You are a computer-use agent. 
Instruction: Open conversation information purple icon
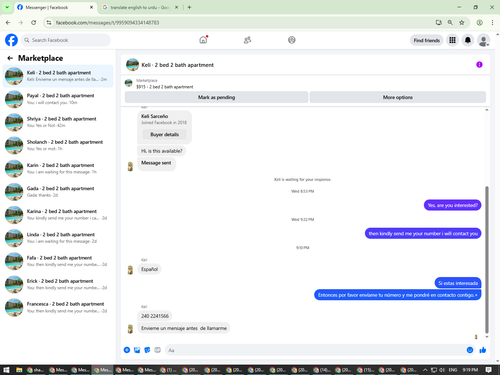click(x=479, y=65)
